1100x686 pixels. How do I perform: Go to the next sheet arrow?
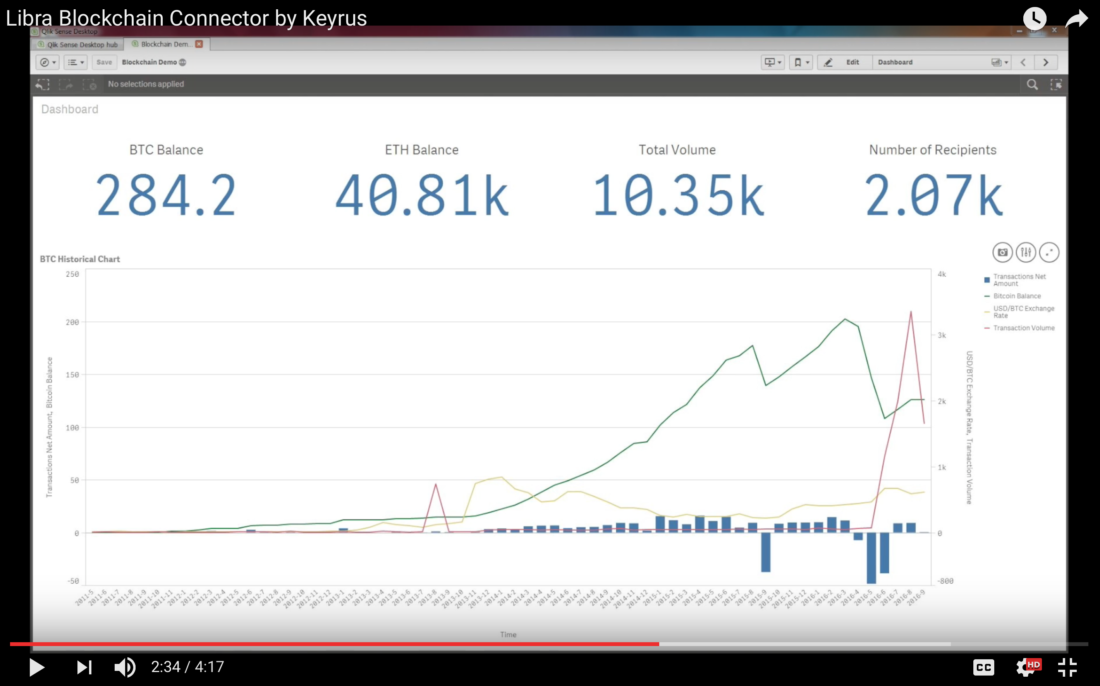tap(1045, 62)
